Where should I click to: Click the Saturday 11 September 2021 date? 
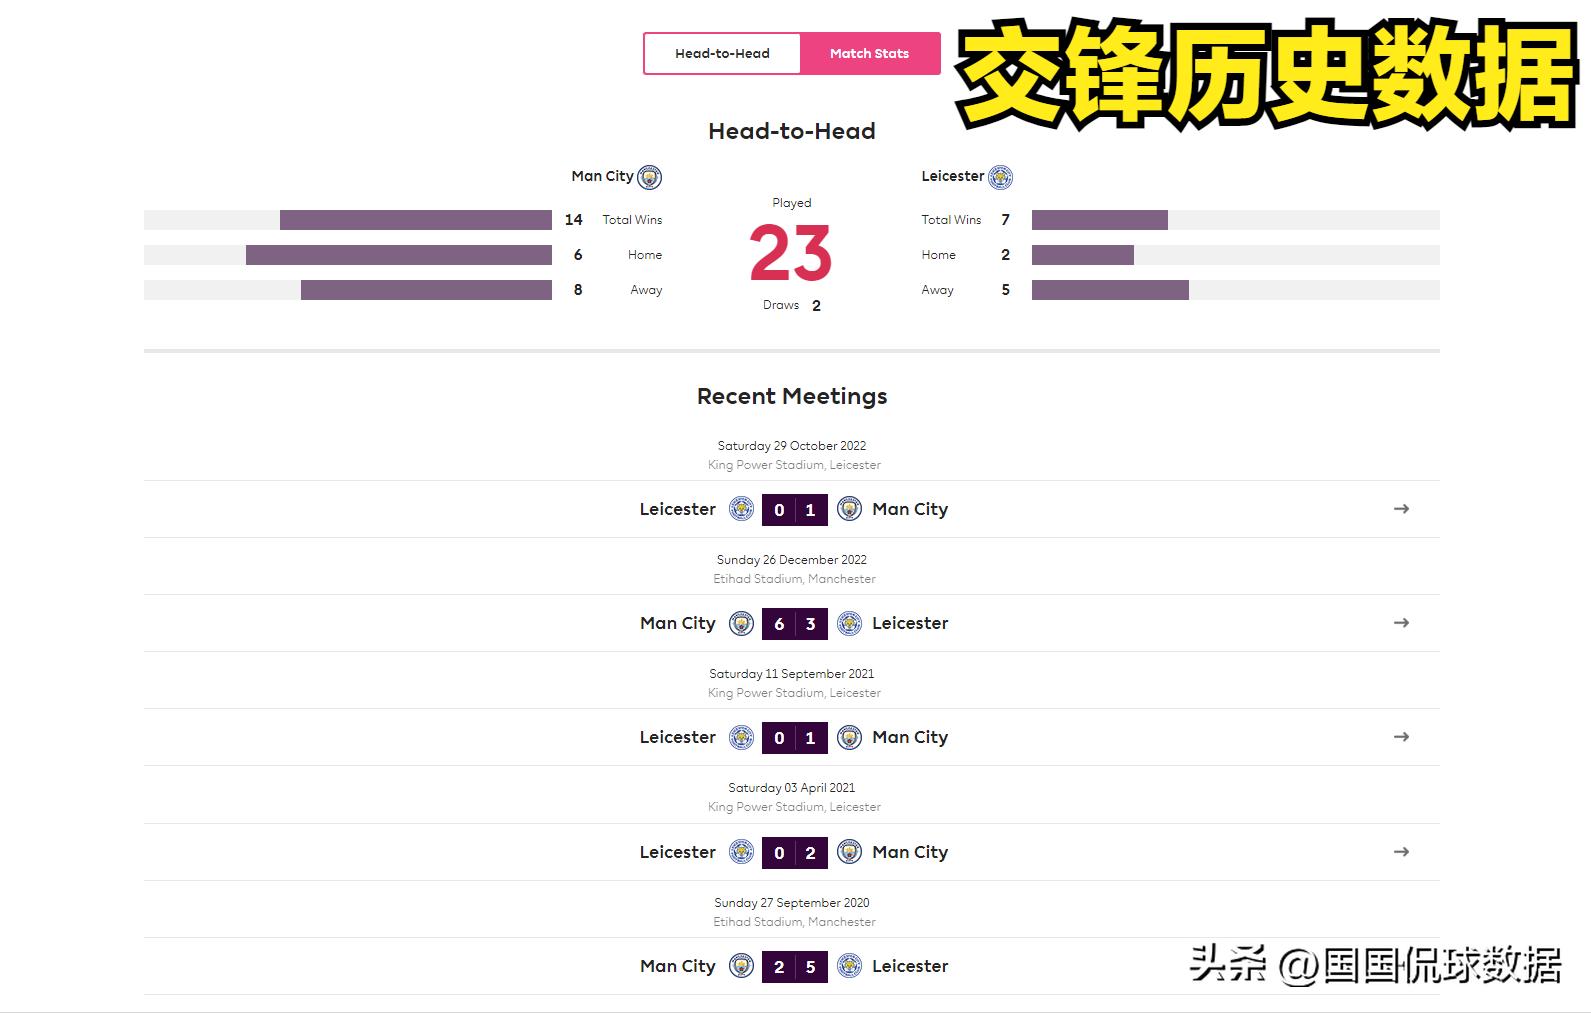pos(791,674)
